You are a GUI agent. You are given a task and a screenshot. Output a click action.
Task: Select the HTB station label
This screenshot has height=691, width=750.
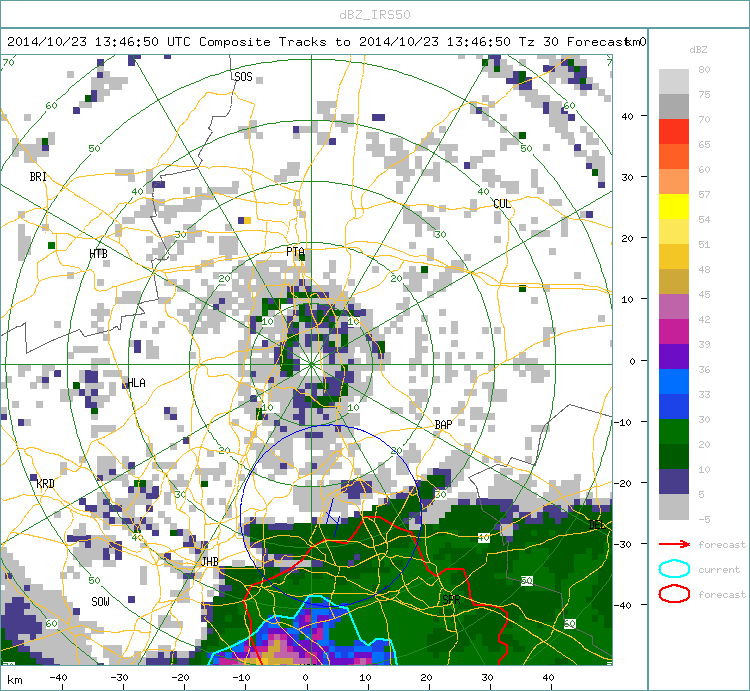[x=99, y=254]
